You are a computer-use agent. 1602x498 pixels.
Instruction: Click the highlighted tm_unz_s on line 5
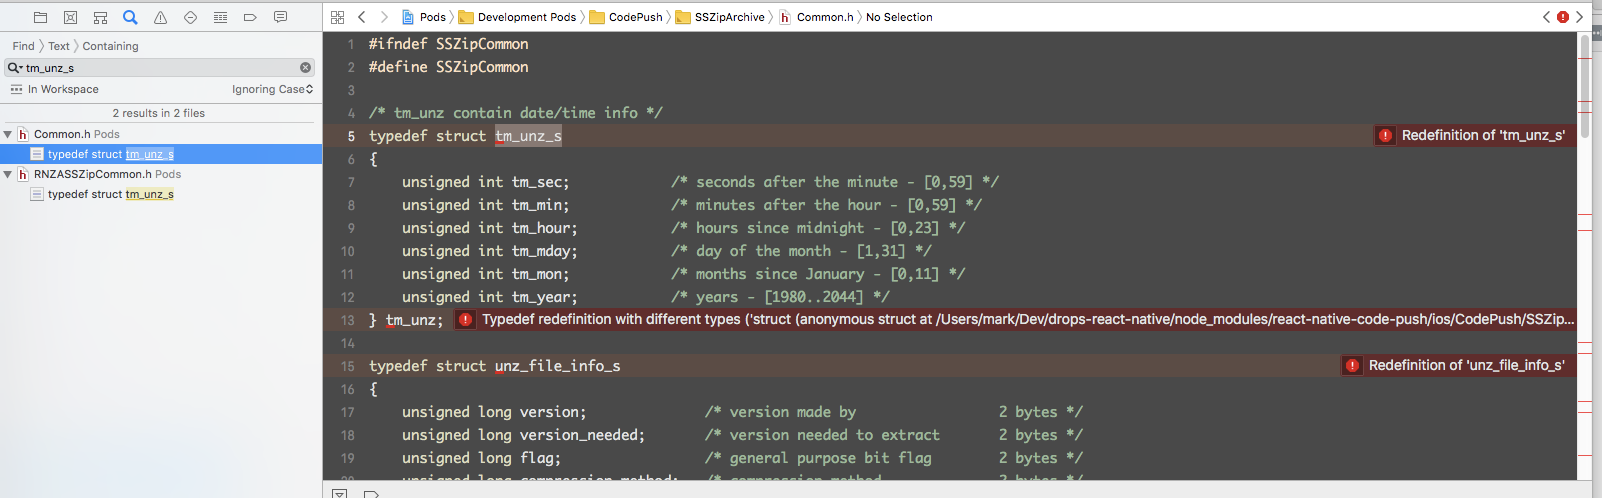point(528,136)
